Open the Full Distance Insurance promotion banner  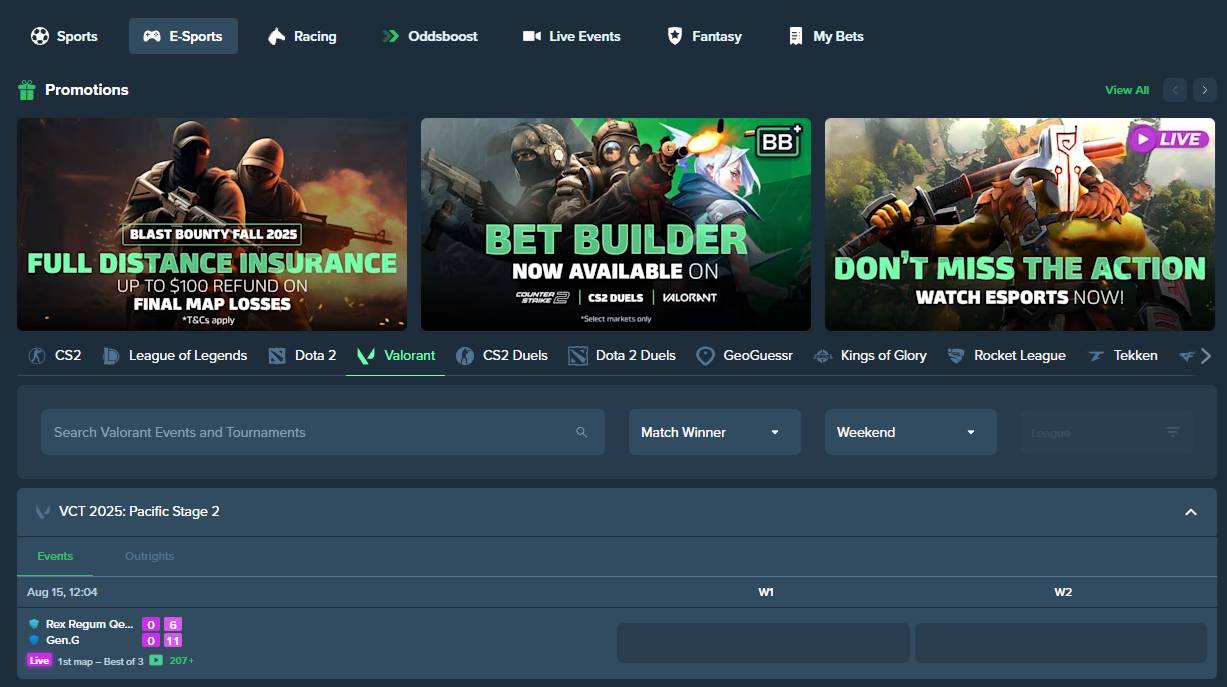[x=212, y=224]
